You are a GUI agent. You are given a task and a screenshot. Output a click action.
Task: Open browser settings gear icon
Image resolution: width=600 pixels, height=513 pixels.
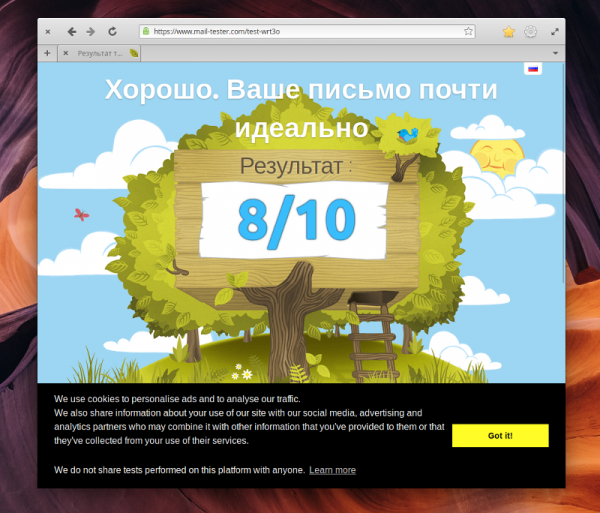(x=531, y=32)
